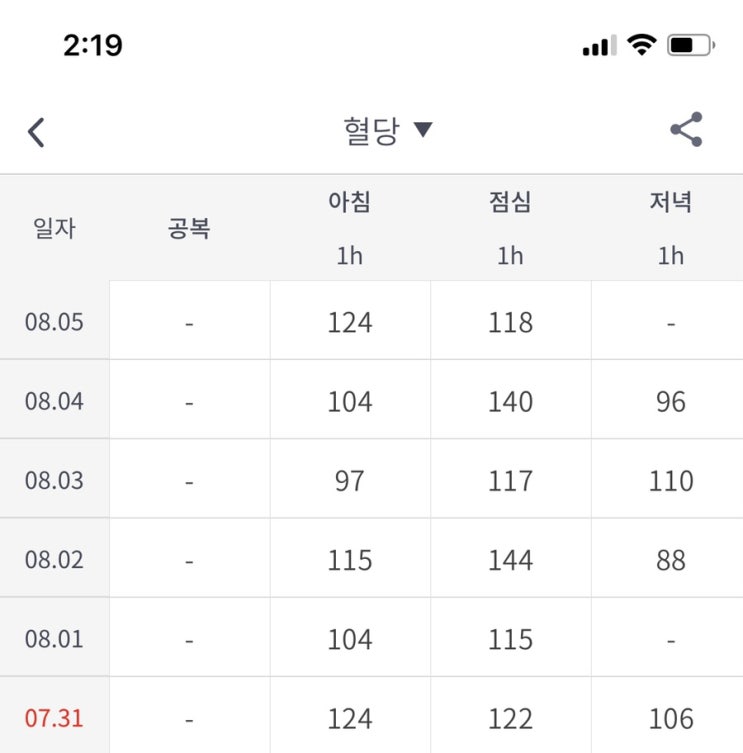Tap the cellular signal bars icon
The width and height of the screenshot is (743, 753).
pyautogui.click(x=599, y=46)
